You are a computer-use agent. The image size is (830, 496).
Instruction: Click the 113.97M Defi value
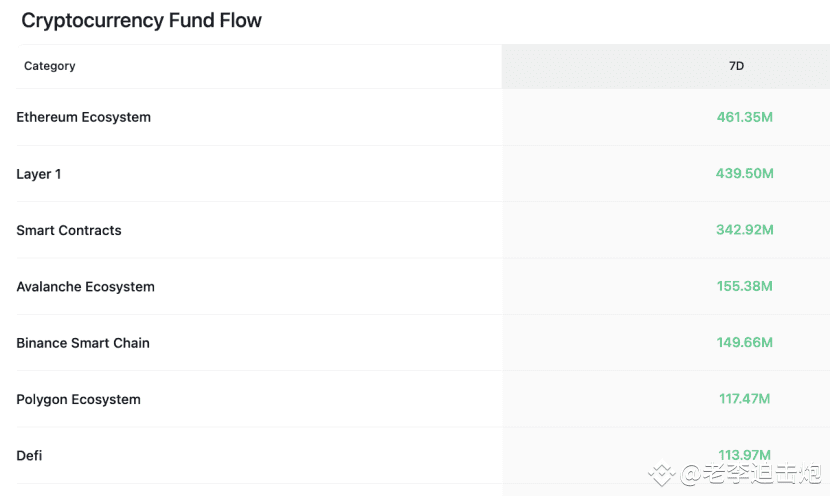(x=745, y=455)
